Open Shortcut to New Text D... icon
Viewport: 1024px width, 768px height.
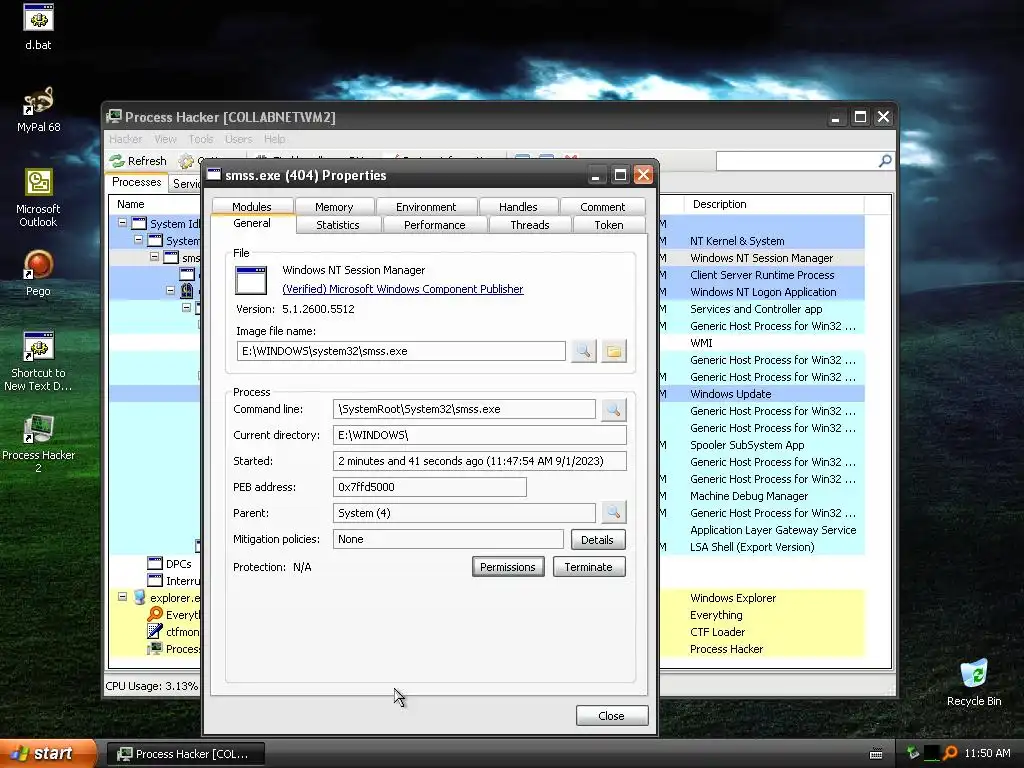38,361
